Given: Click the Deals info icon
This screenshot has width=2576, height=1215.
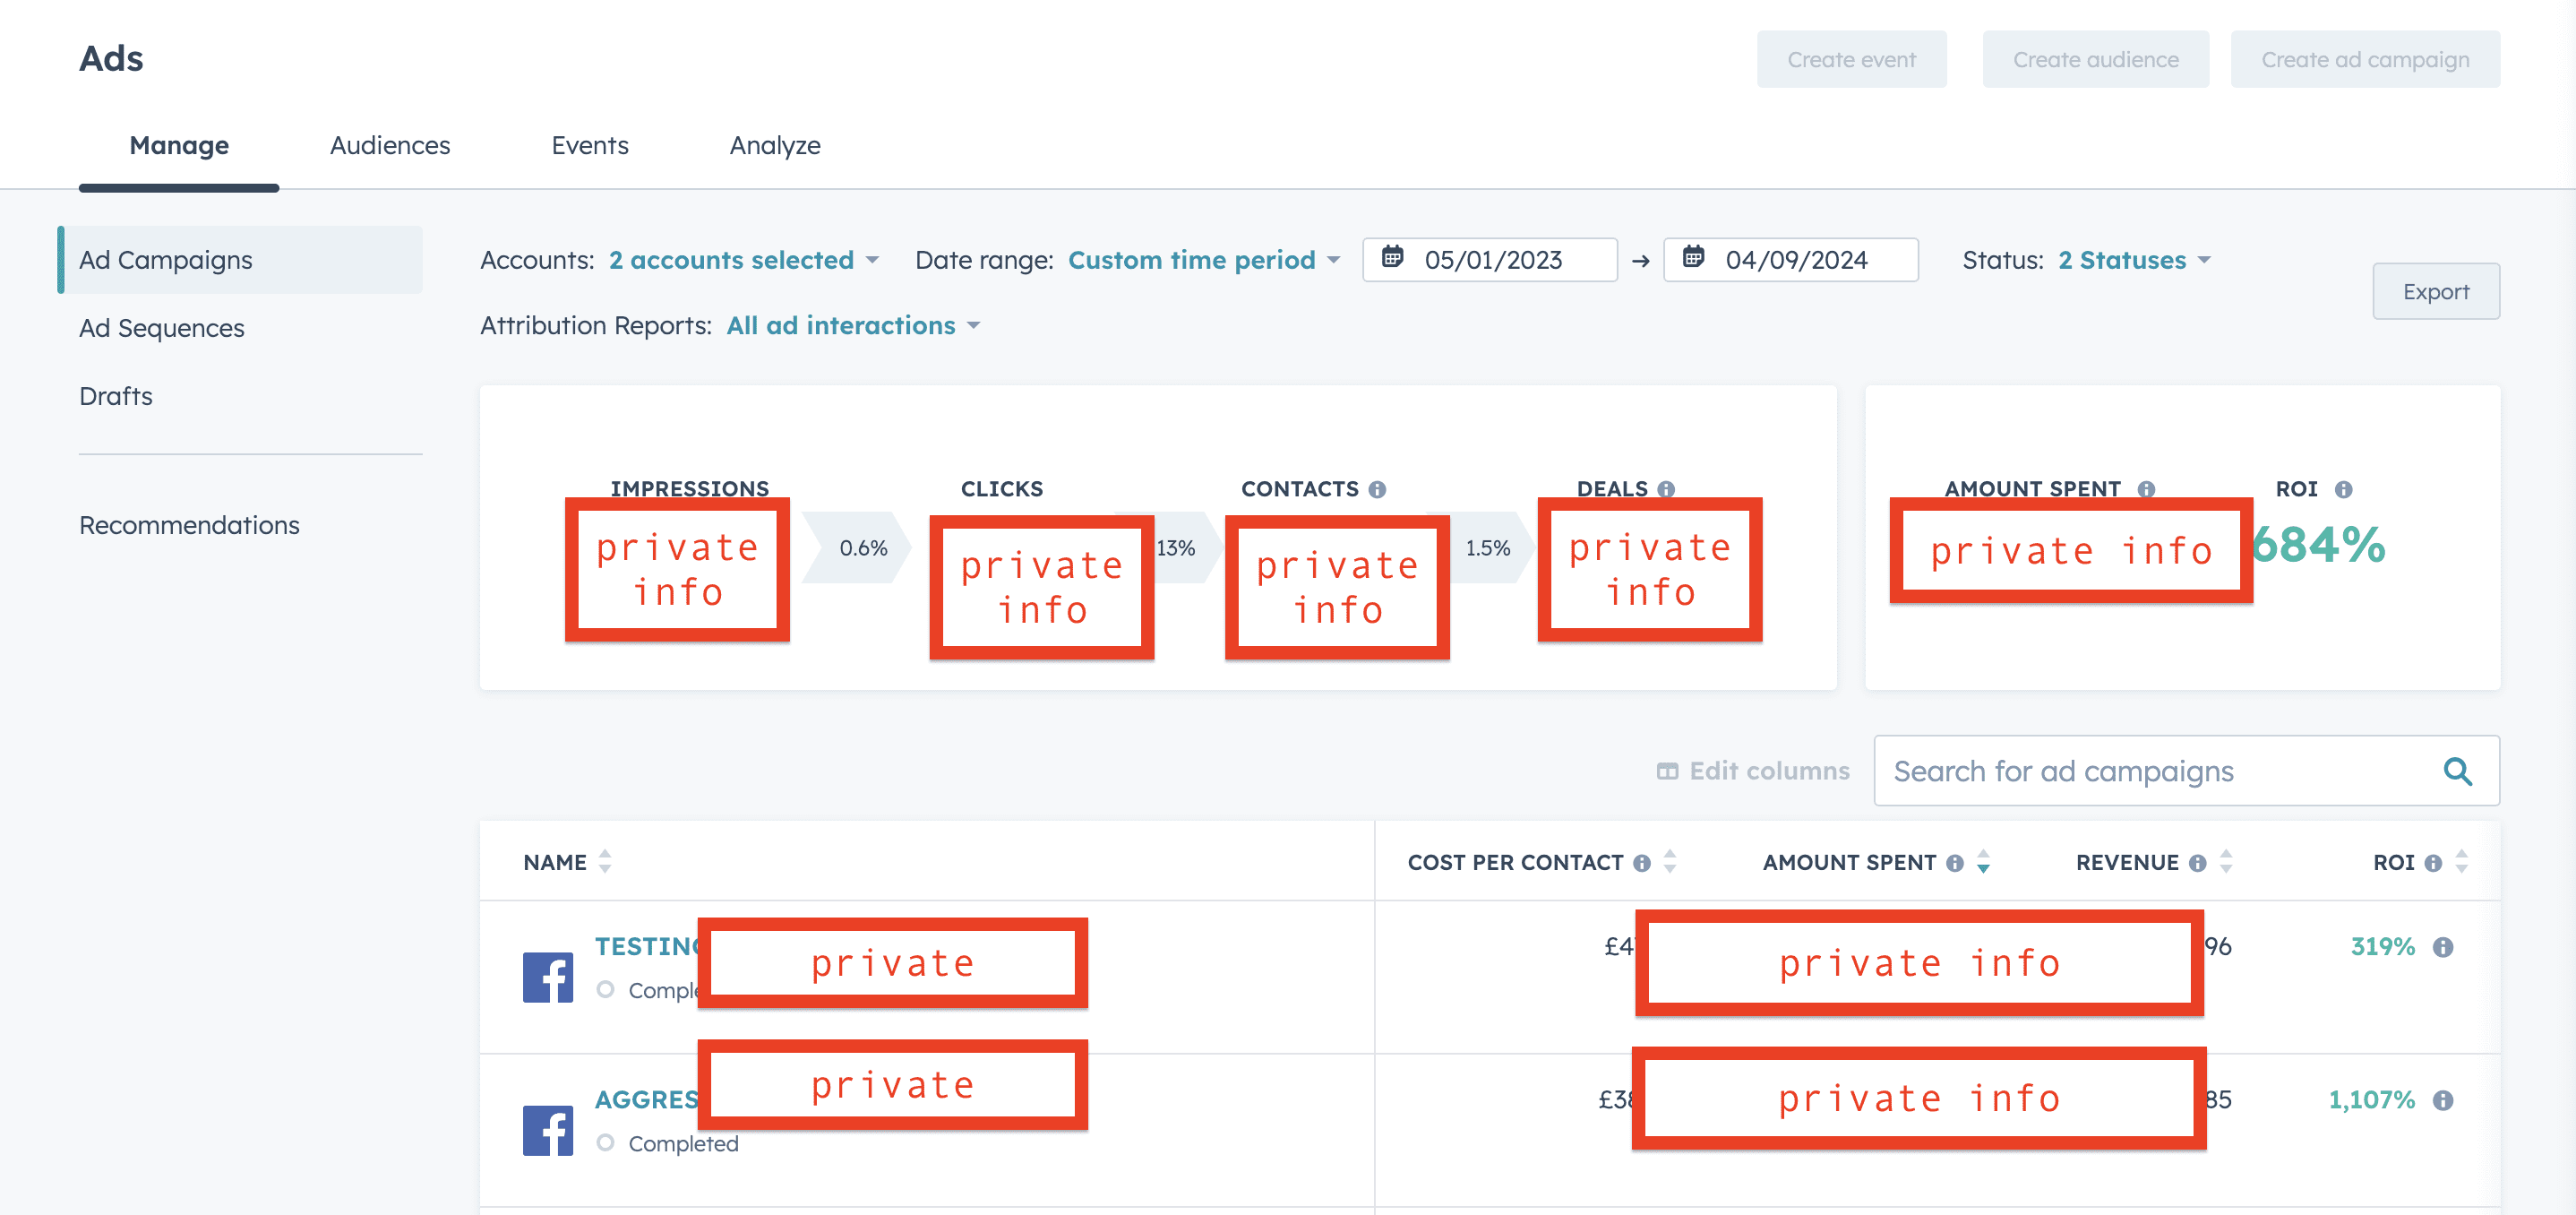Looking at the screenshot, I should (1665, 489).
